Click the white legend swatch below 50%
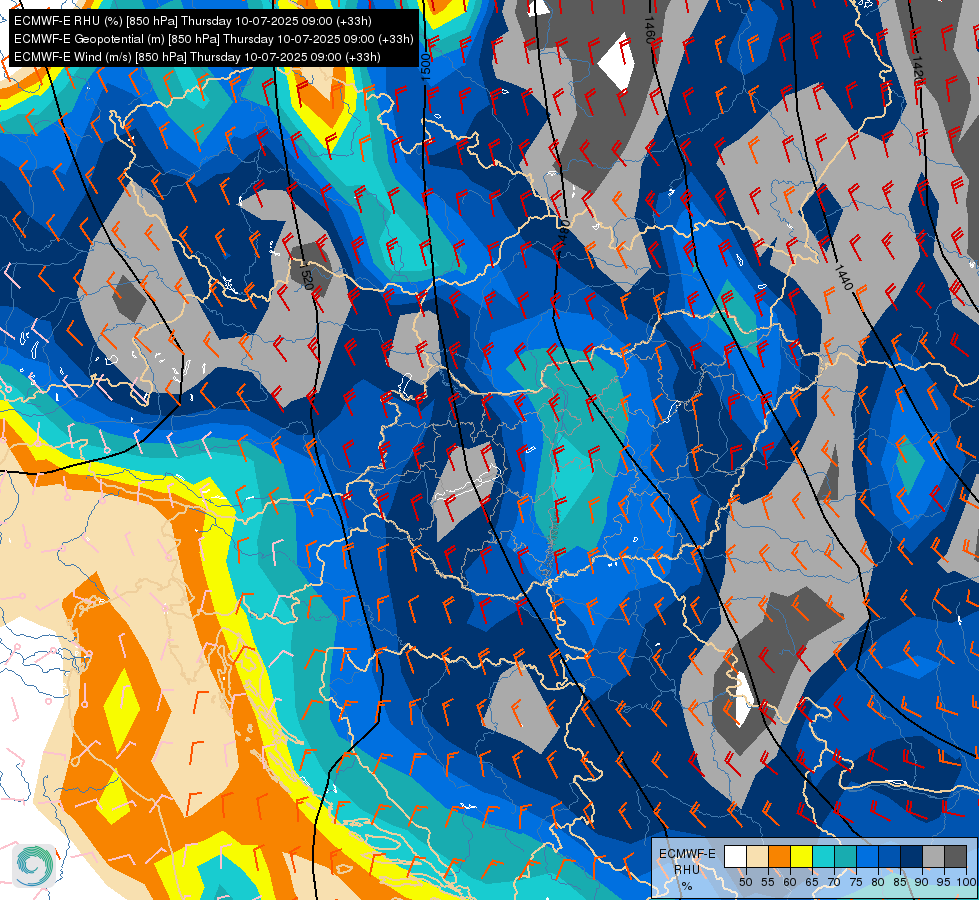 tap(735, 856)
